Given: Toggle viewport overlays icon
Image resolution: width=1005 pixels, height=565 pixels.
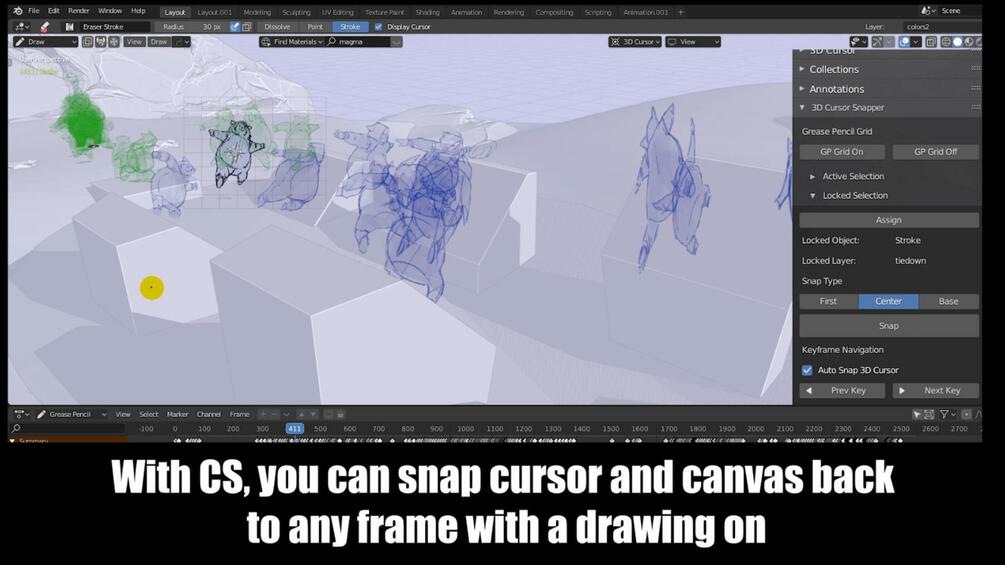Looking at the screenshot, I should (904, 42).
